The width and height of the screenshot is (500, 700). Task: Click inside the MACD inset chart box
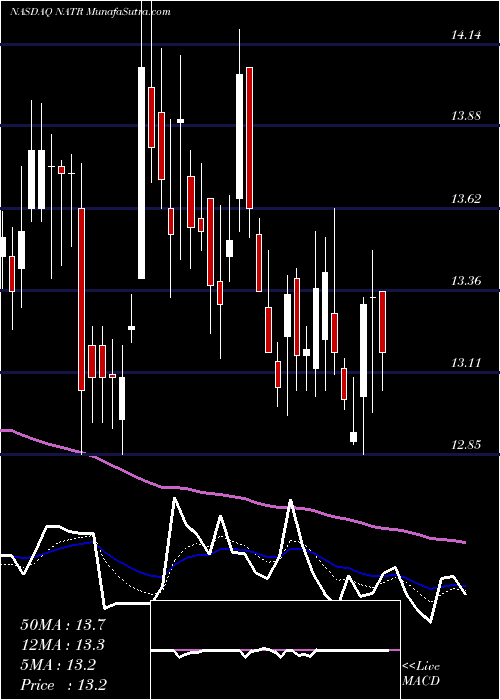coord(275,650)
